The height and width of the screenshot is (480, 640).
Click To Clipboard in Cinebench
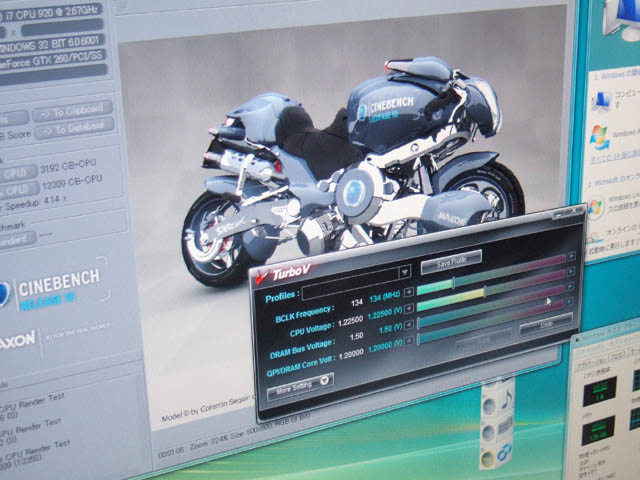(x=72, y=111)
